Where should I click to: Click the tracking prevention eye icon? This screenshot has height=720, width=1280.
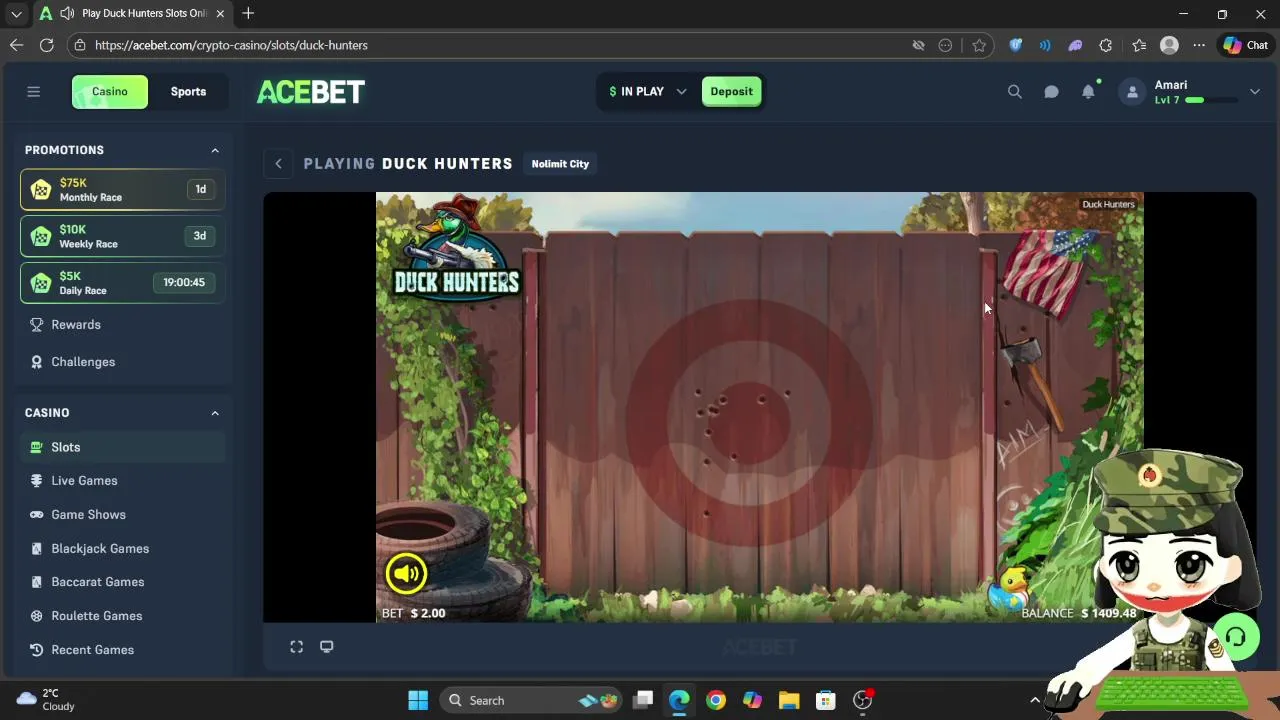(918, 45)
